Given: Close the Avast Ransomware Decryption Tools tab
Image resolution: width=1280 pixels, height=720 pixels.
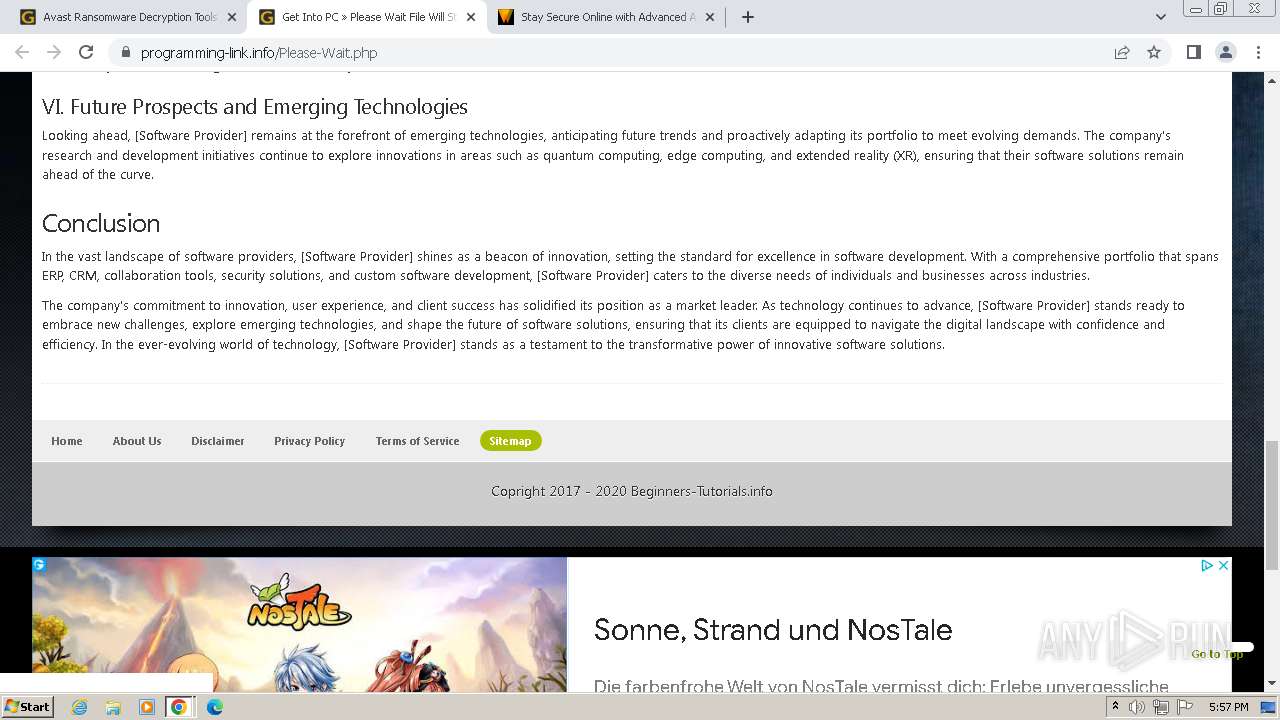Looking at the screenshot, I should [x=232, y=17].
